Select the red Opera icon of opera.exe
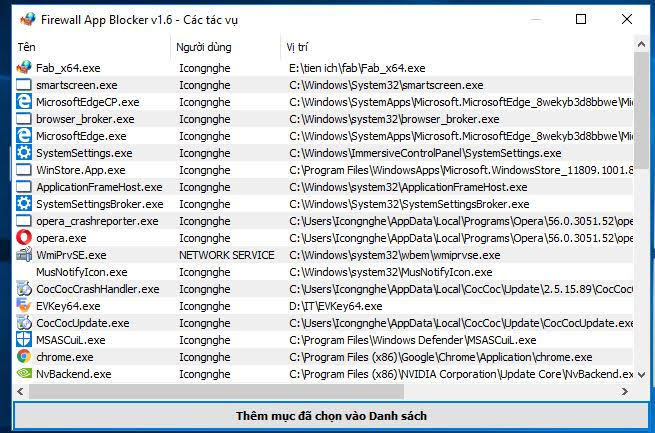Screen dimensions: 655x433 click(24, 238)
